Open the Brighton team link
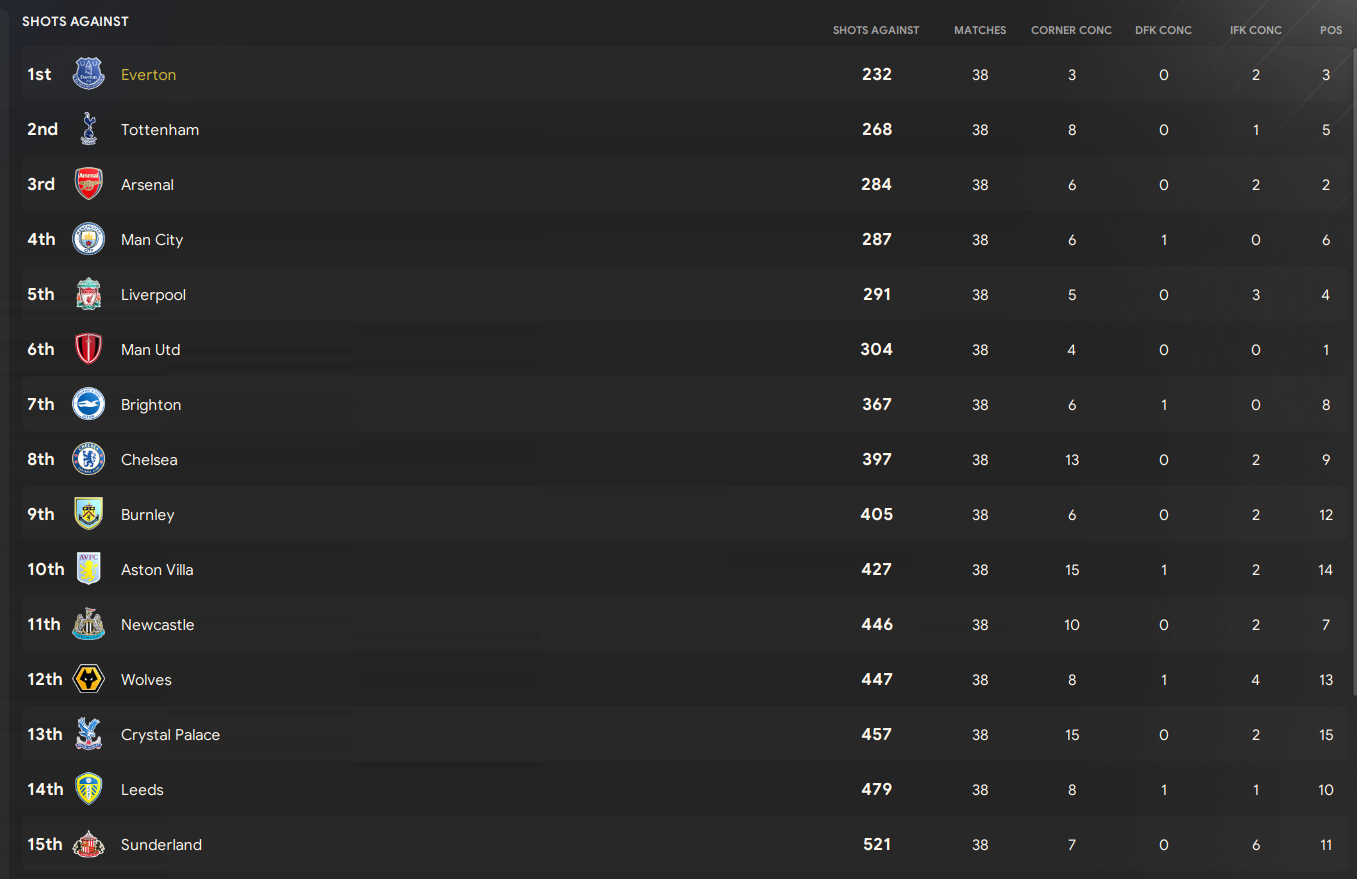Screen dimensions: 1357x879 click(151, 405)
